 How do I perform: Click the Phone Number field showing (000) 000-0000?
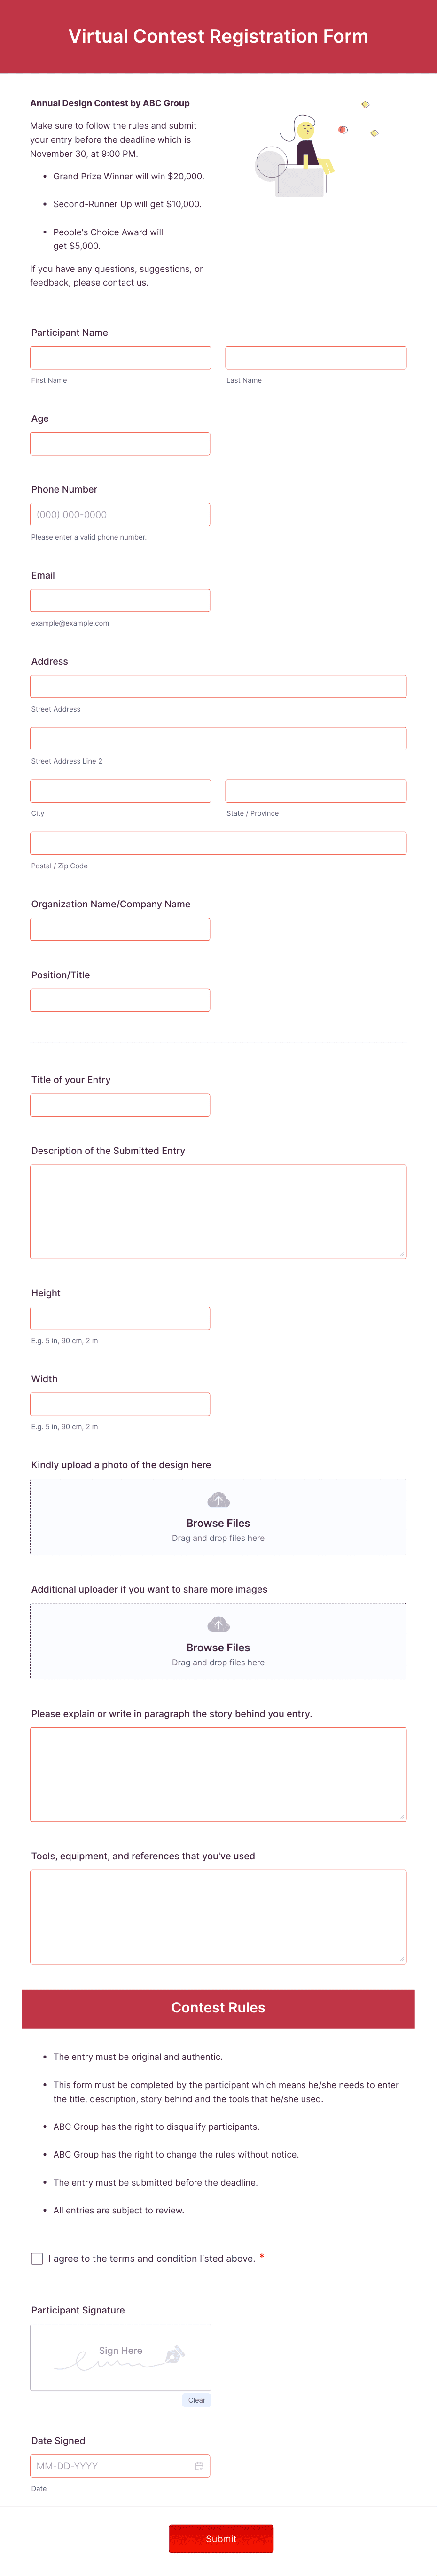[x=120, y=514]
